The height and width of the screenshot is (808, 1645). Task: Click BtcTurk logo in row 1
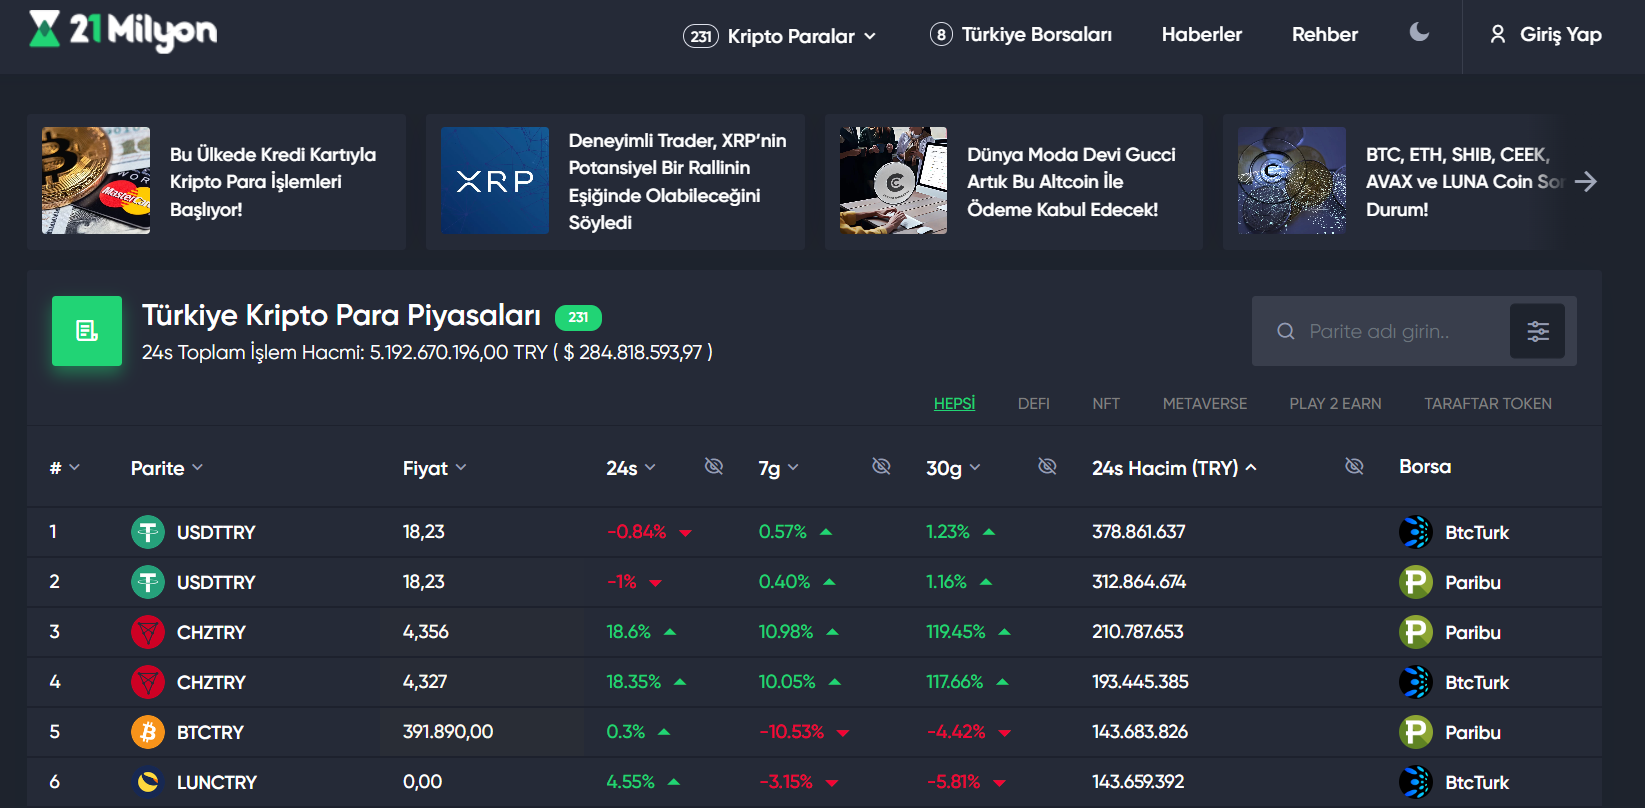click(1416, 532)
